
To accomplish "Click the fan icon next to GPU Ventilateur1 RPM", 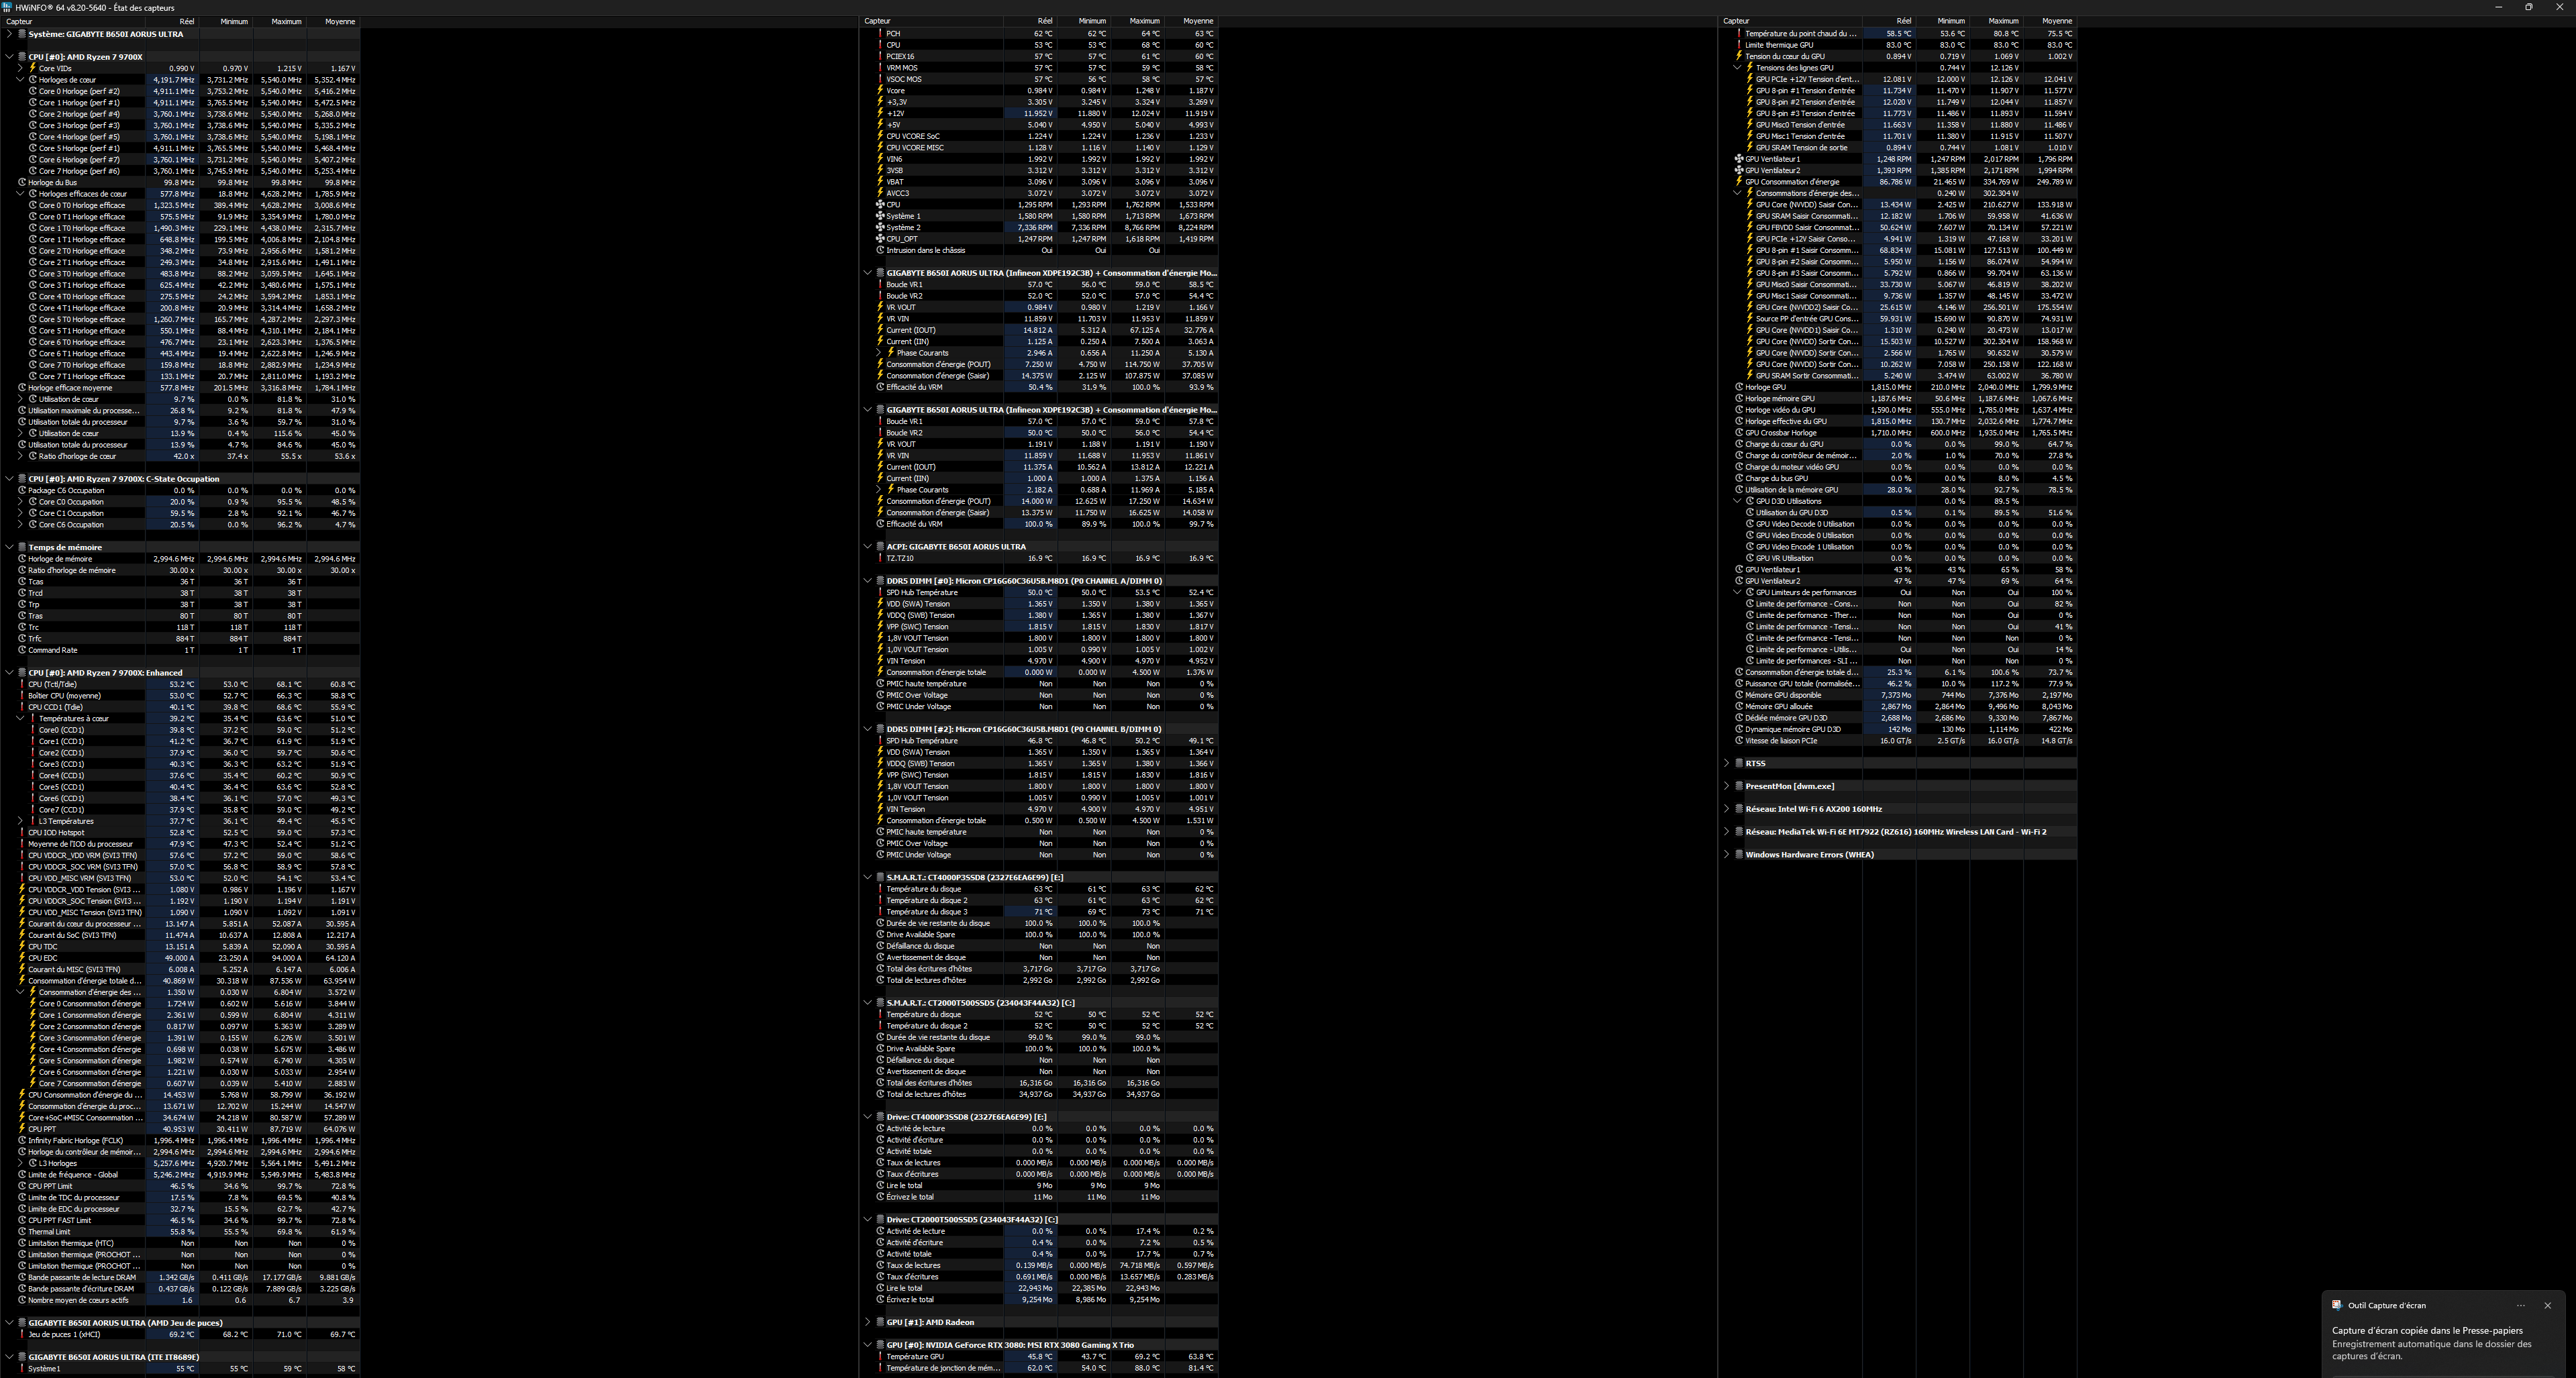I will coord(1739,159).
